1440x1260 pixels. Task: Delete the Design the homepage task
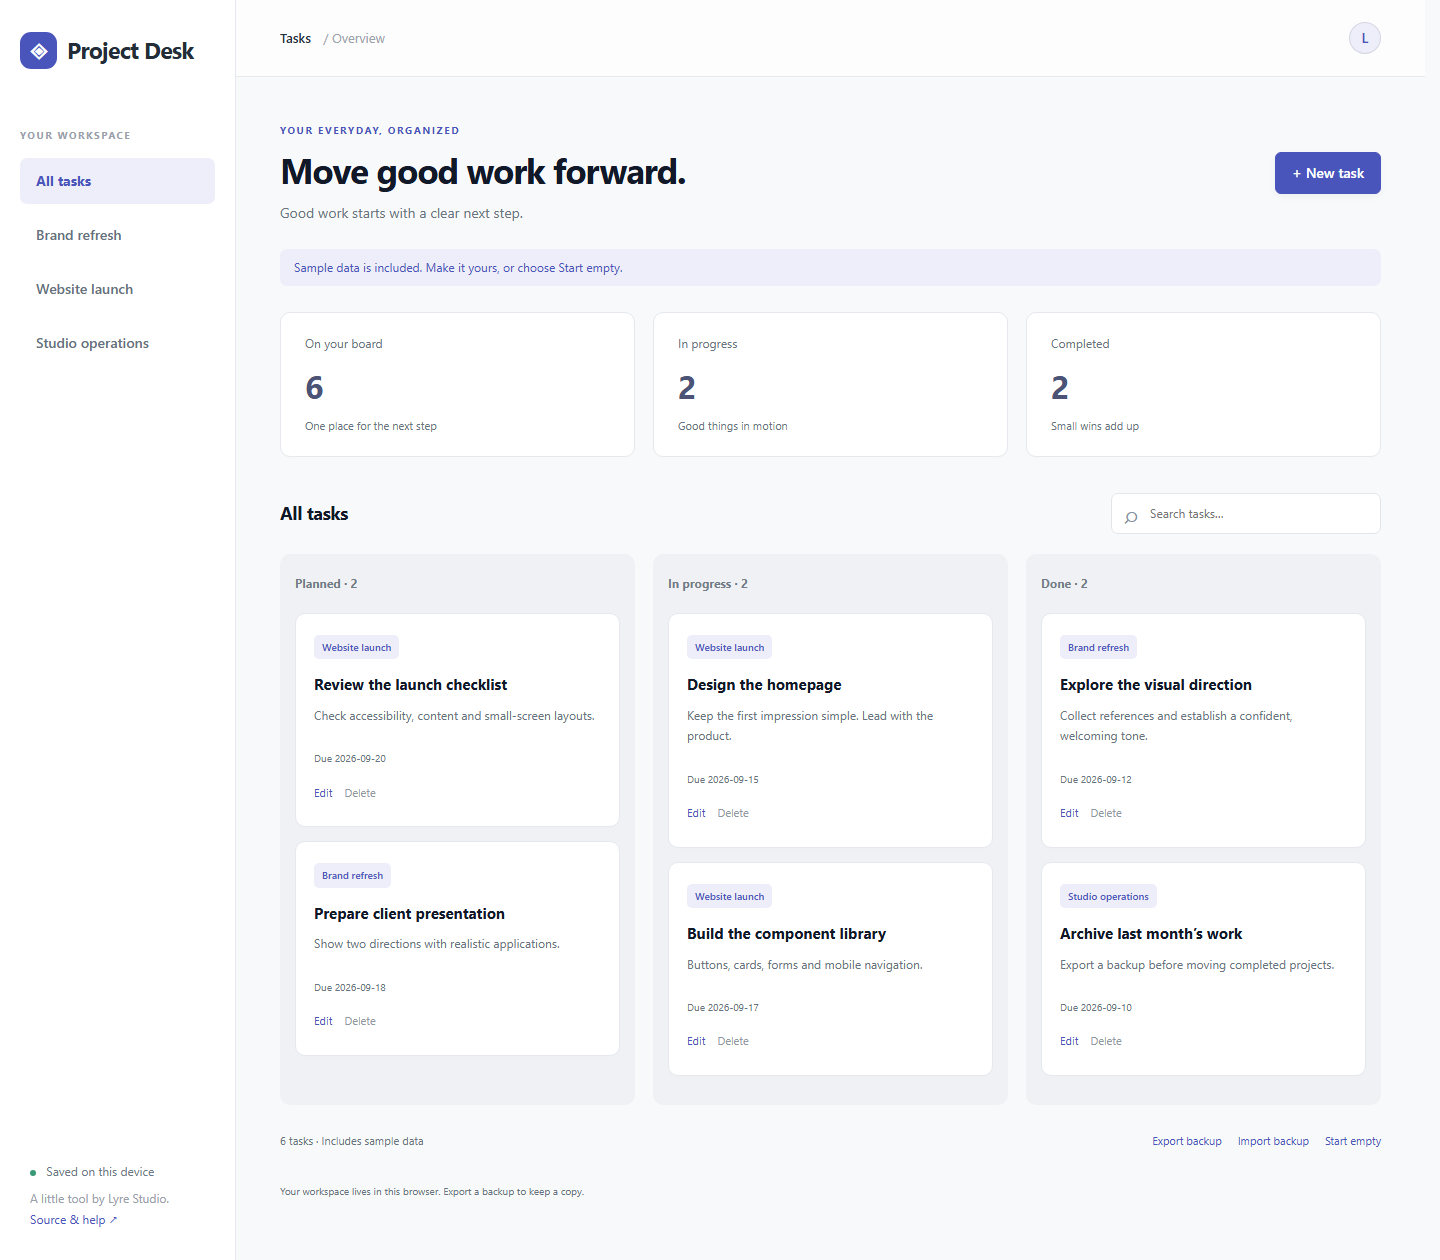pyautogui.click(x=733, y=813)
